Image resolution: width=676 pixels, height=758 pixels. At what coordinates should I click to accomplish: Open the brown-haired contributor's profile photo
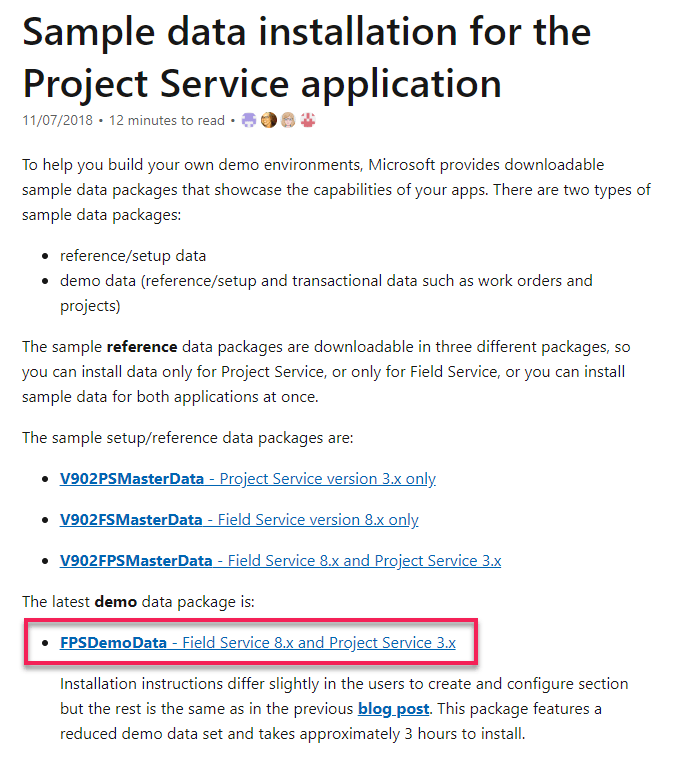(269, 121)
